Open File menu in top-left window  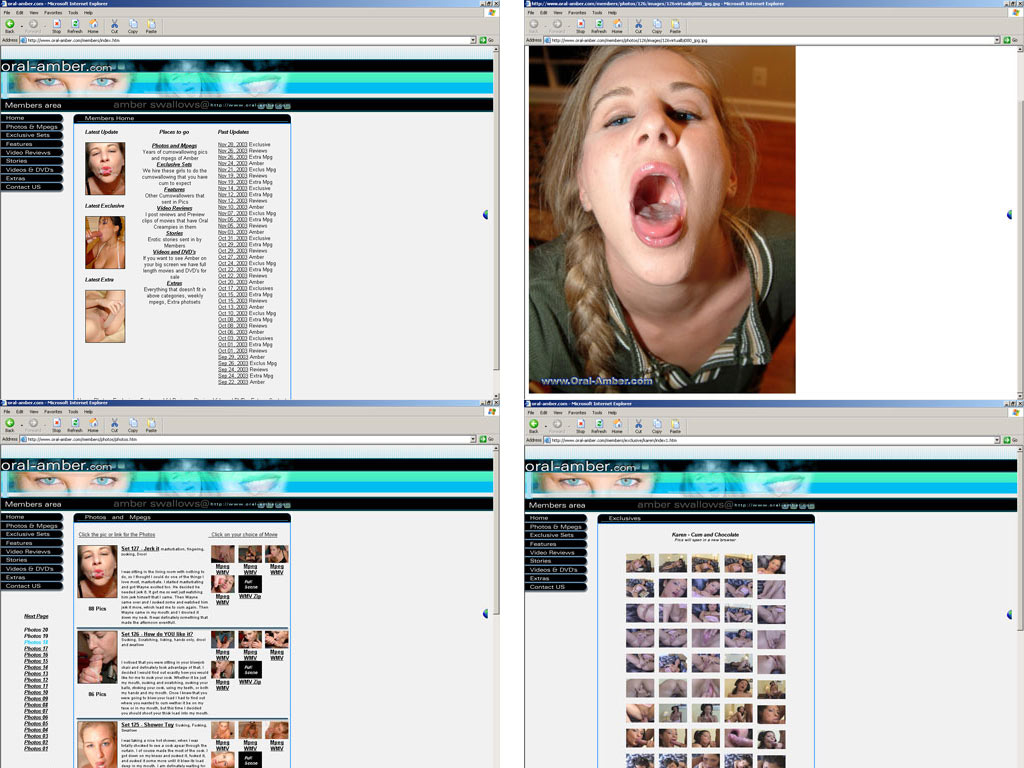click(x=7, y=12)
